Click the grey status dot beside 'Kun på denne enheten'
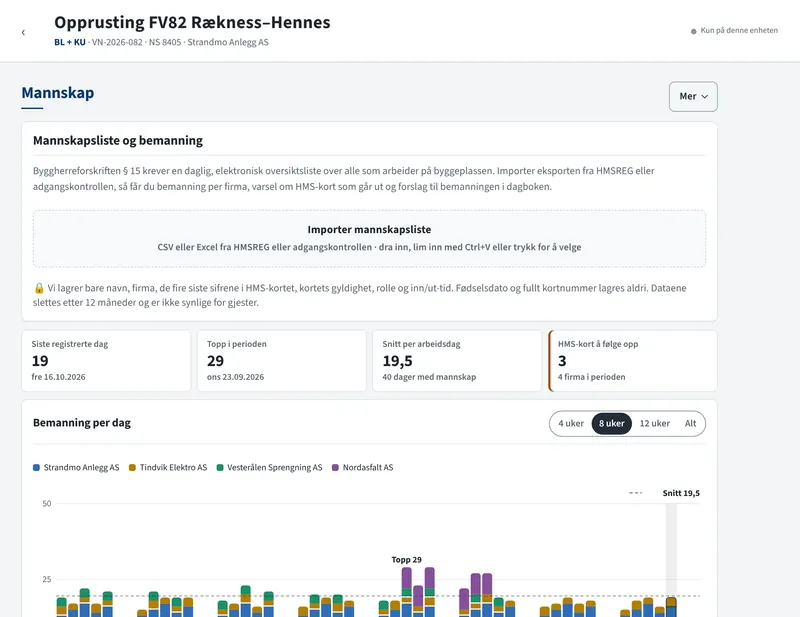800x617 pixels. [693, 31]
